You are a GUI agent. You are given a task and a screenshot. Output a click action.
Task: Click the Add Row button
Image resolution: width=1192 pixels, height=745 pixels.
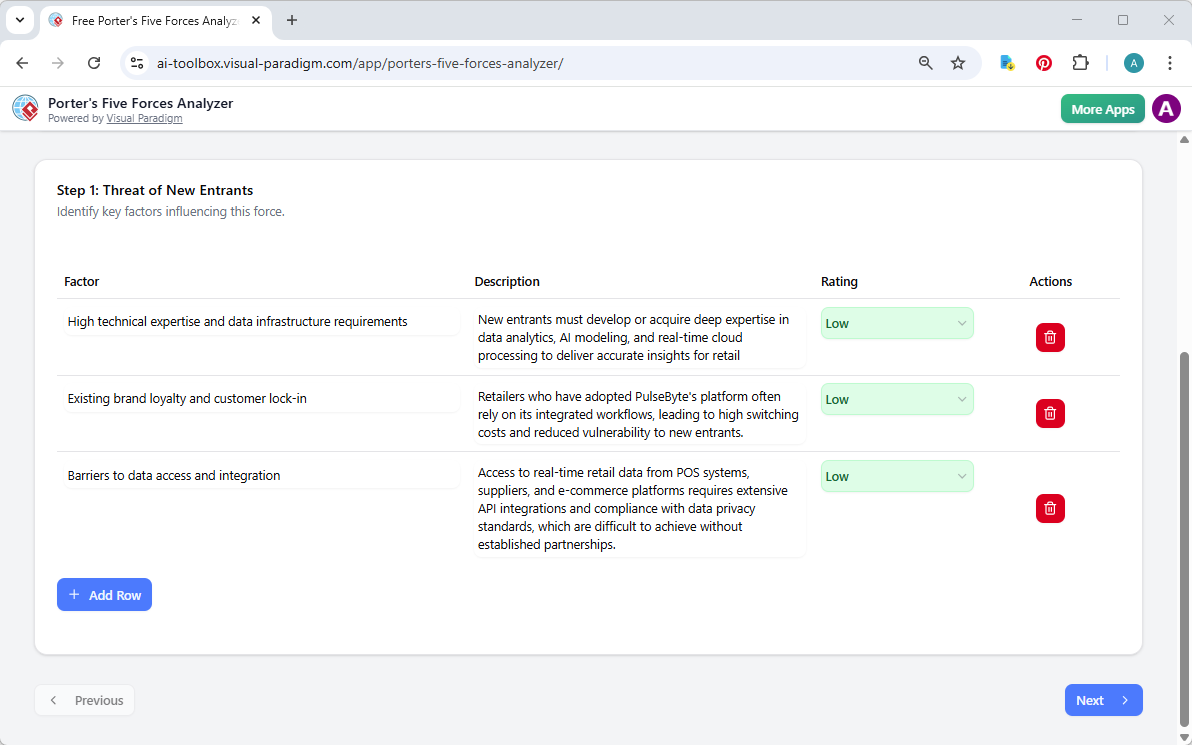coord(104,594)
